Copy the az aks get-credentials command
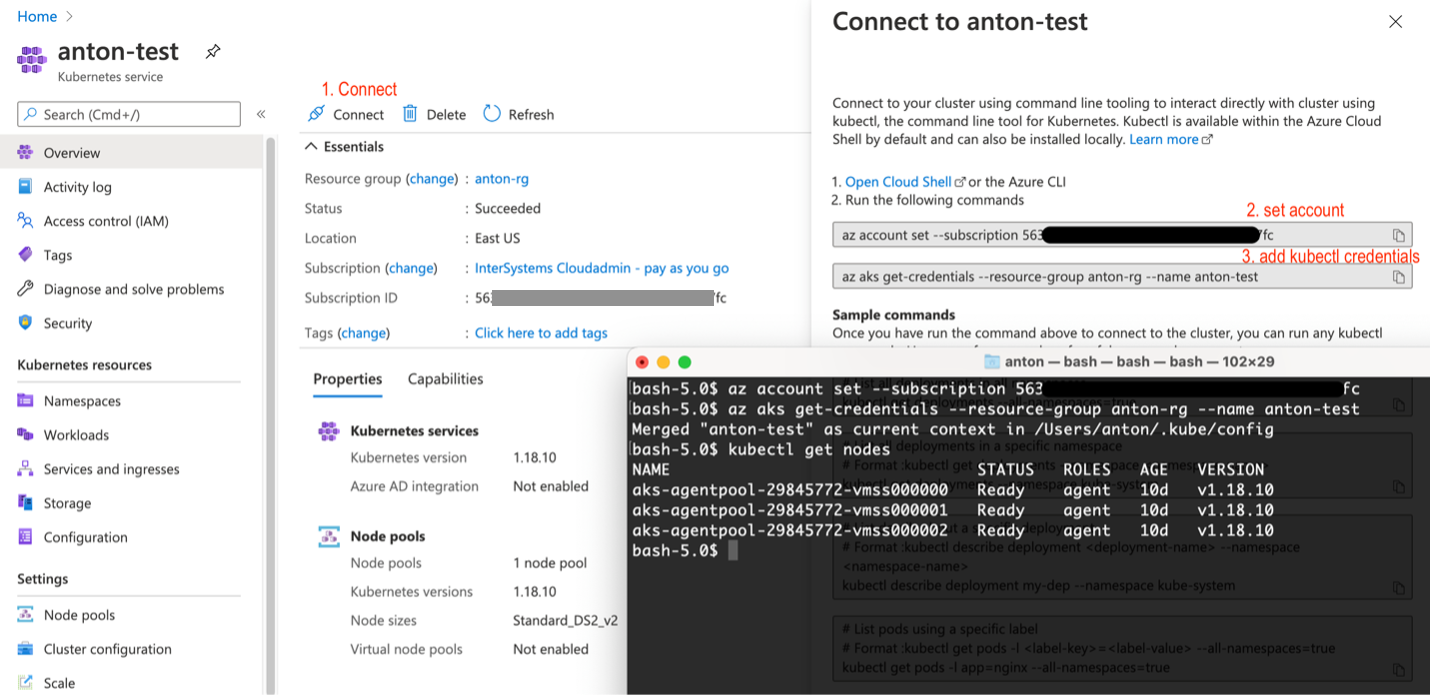The image size is (1430, 699). pyautogui.click(x=1398, y=277)
